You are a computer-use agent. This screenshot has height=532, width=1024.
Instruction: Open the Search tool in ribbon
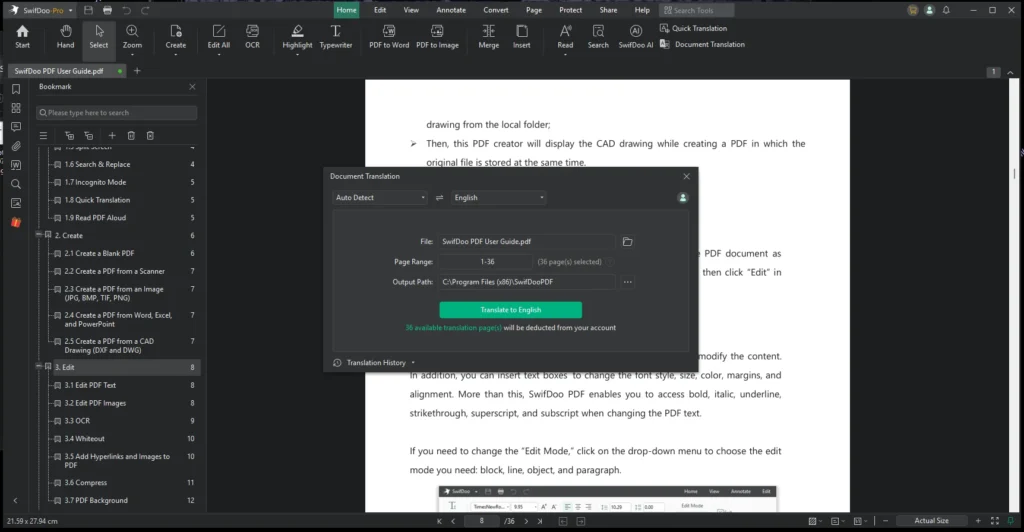click(598, 37)
